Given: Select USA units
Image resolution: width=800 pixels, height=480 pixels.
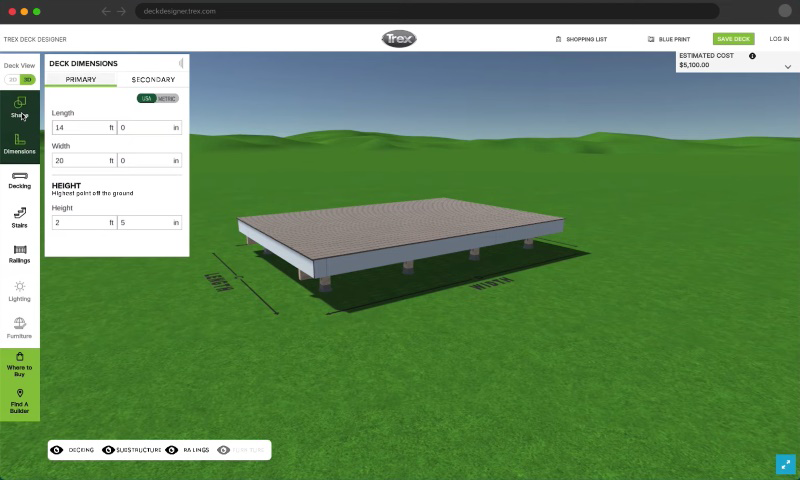Looking at the screenshot, I should 146,98.
